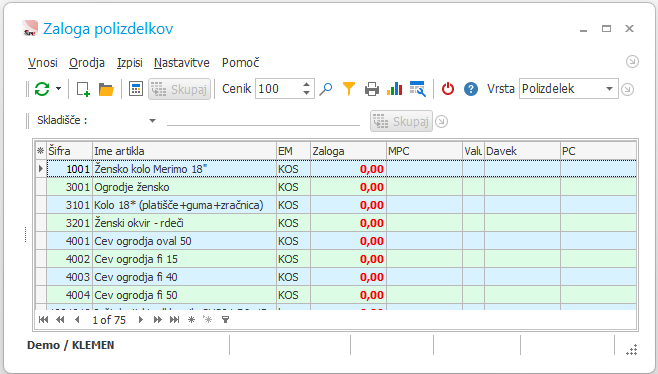The image size is (658, 374).
Task: Click the calculator icon in toolbar
Action: 136,89
